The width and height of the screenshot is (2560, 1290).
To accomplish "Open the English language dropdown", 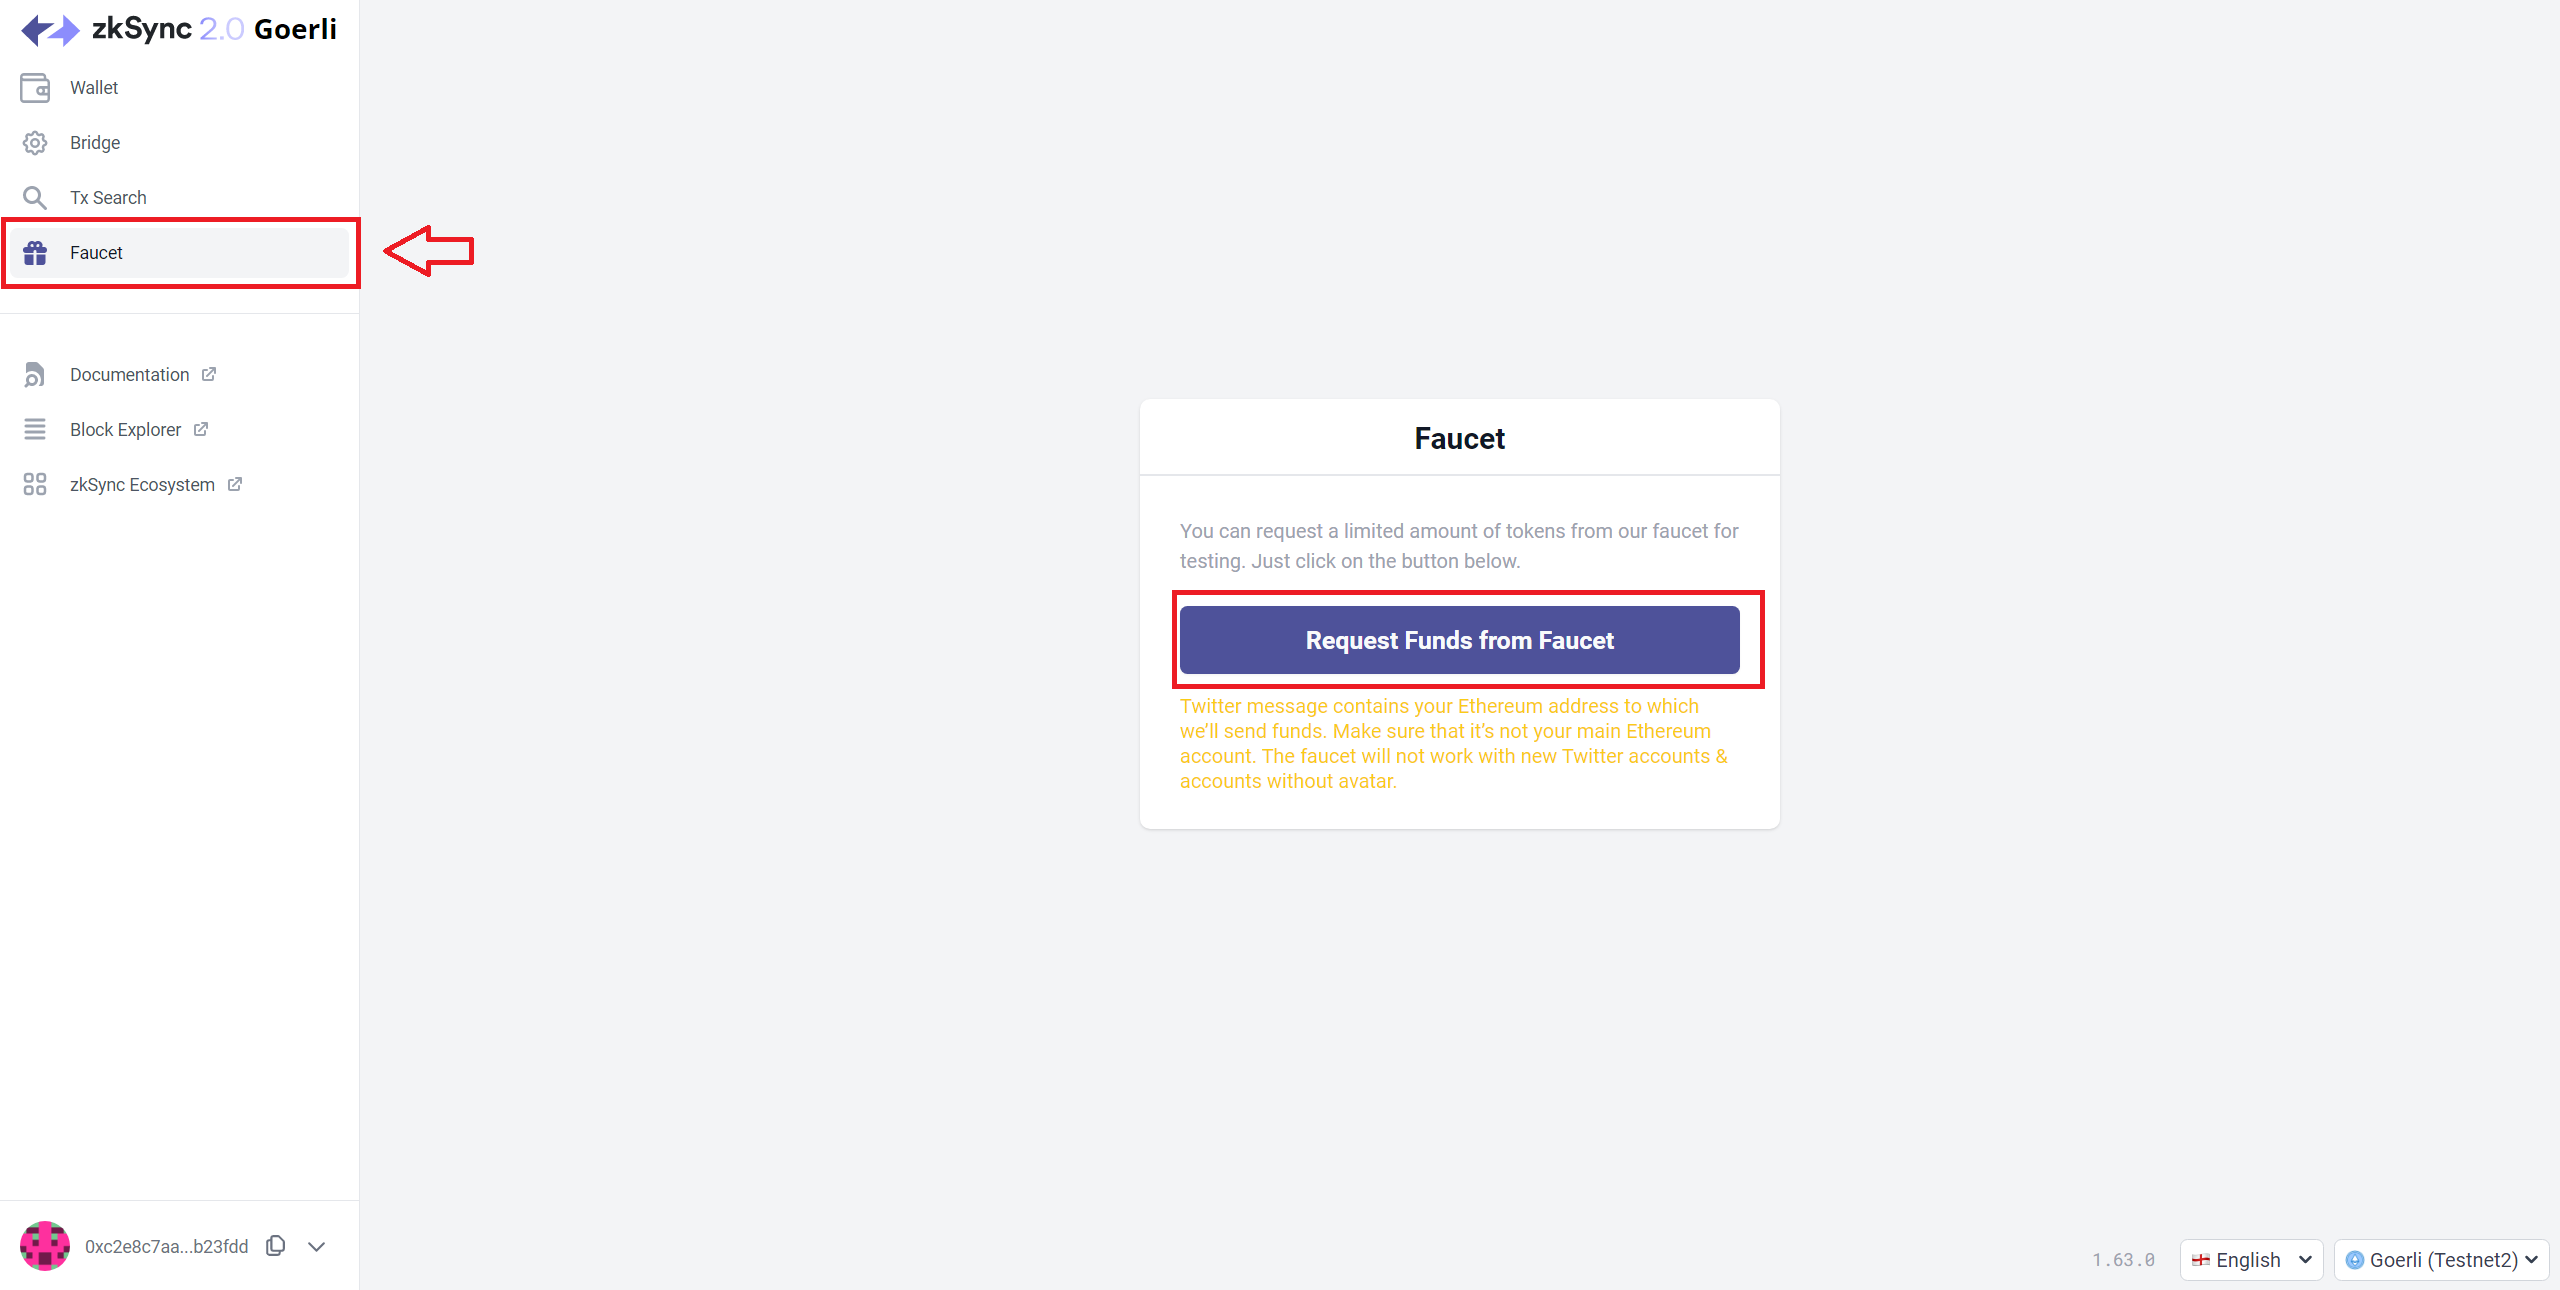I will [2251, 1260].
